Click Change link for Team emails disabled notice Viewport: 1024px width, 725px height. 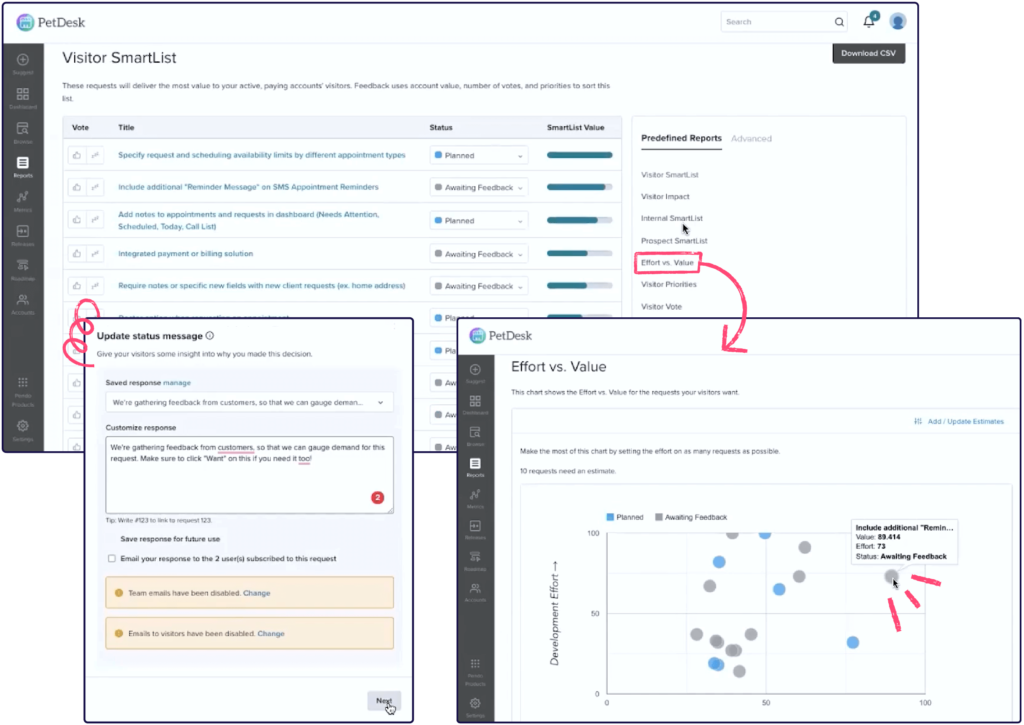[x=257, y=593]
